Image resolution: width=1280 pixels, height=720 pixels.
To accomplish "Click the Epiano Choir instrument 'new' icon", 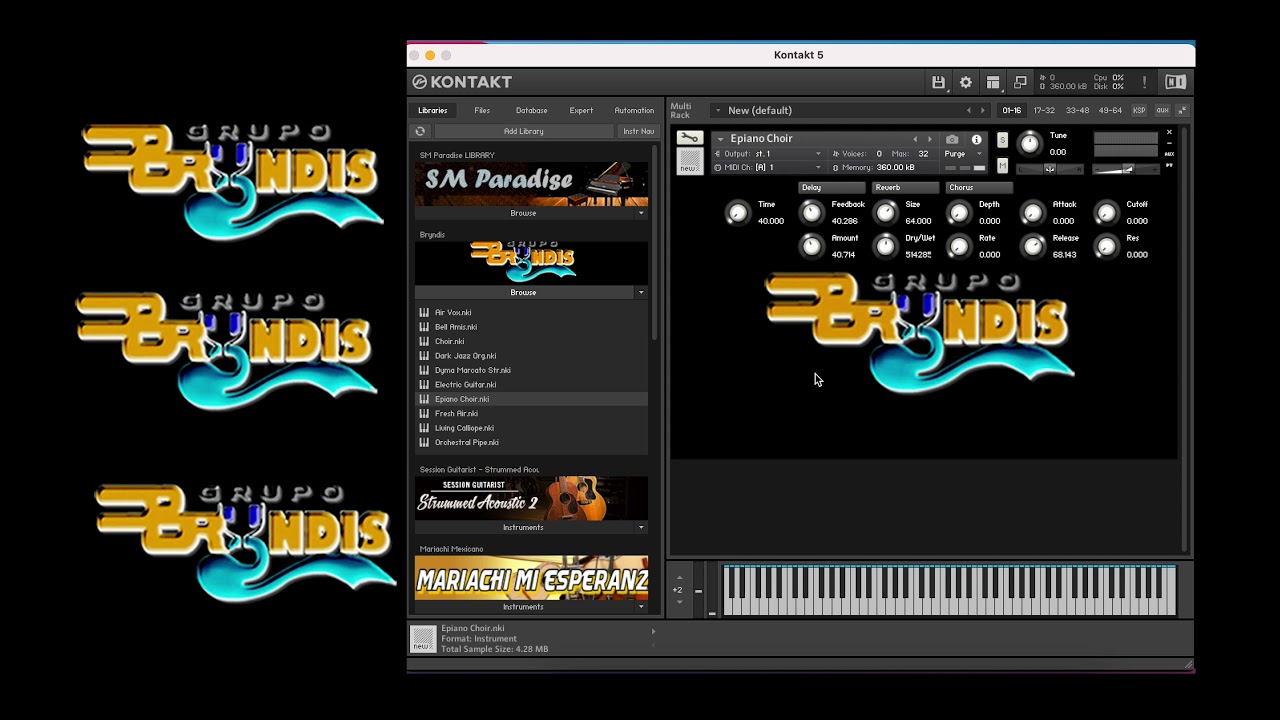I will [689, 161].
